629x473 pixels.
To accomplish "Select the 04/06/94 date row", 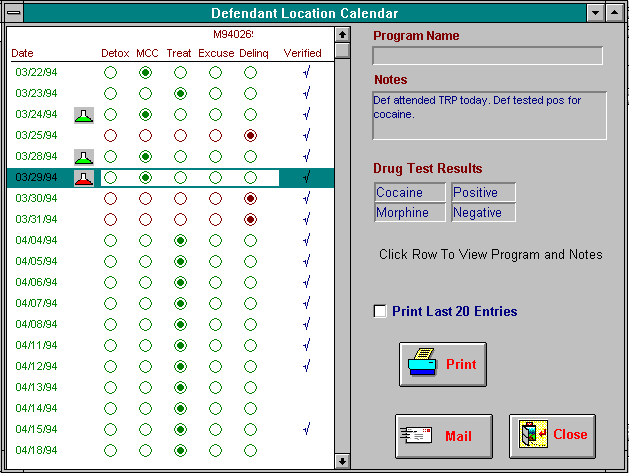I will tap(36, 283).
